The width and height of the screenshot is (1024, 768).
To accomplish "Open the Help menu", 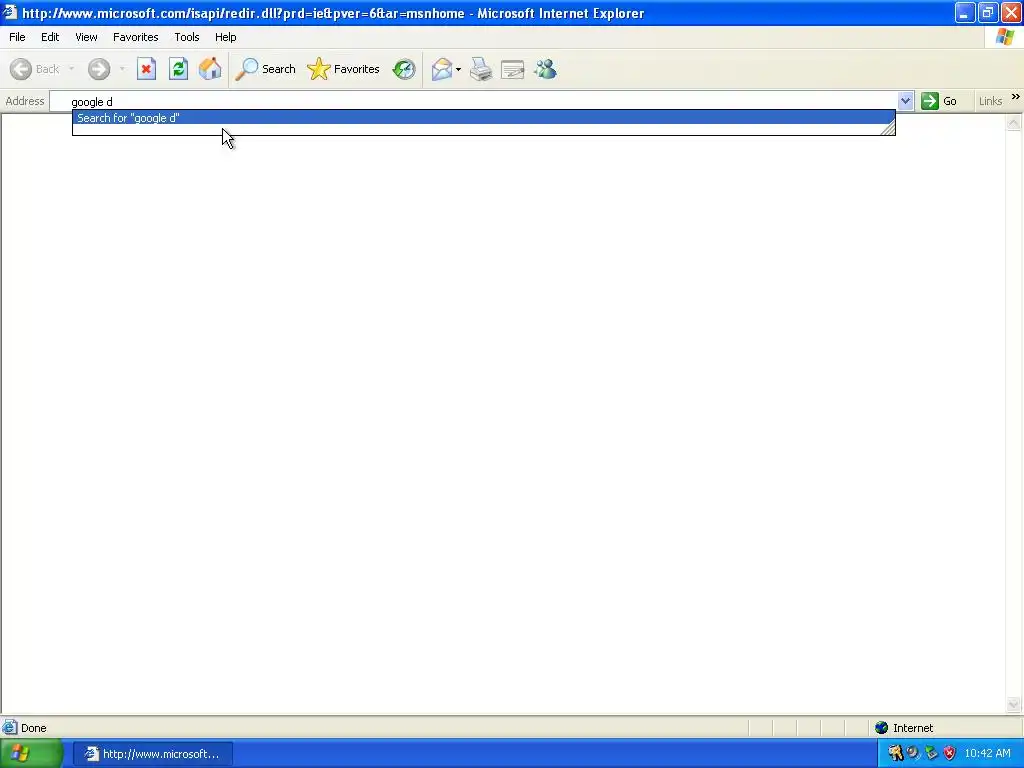I will tap(225, 37).
